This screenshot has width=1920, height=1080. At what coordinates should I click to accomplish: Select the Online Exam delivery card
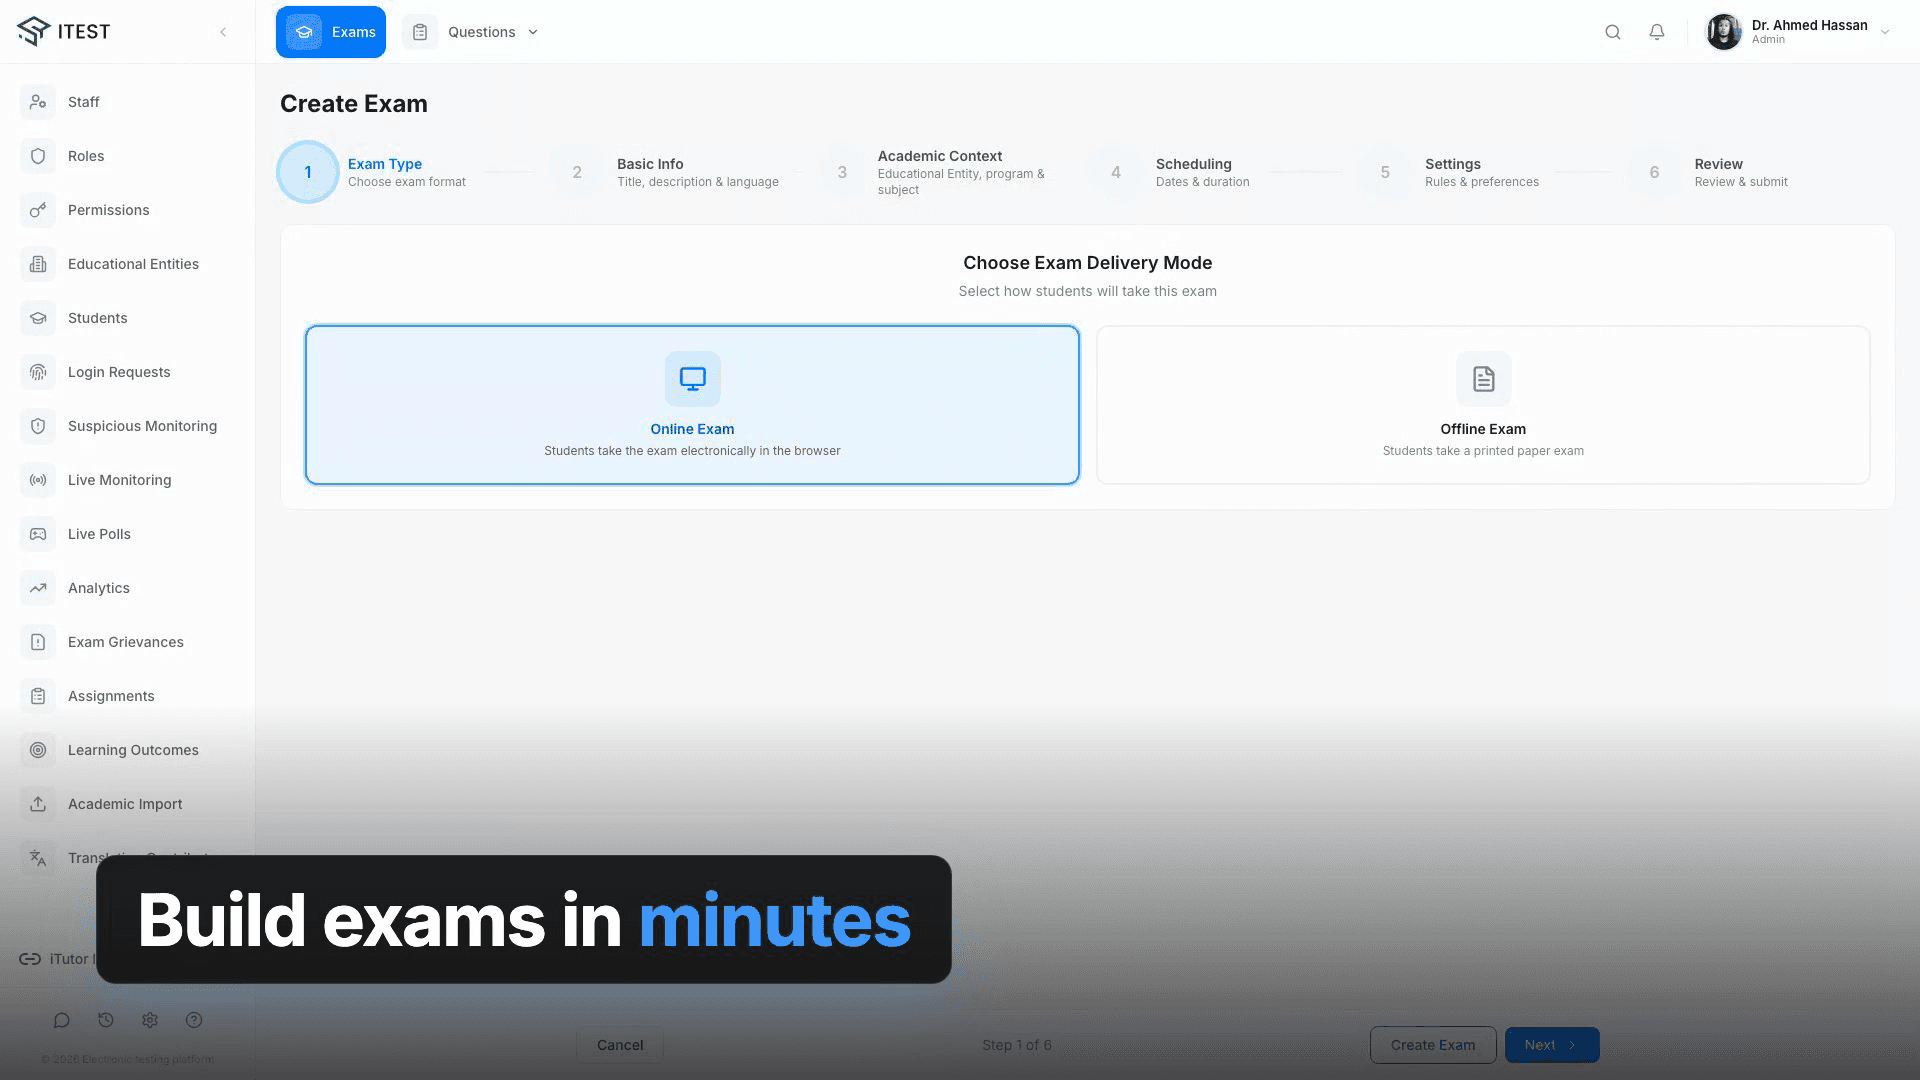click(692, 405)
